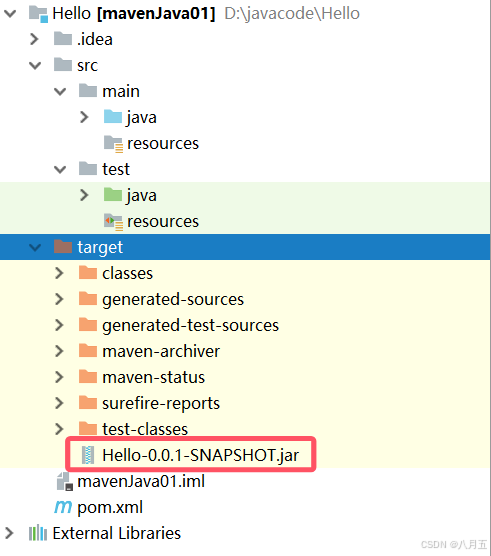Click mavenJava01.iml file icon
The width and height of the screenshot is (491, 556).
(65, 482)
